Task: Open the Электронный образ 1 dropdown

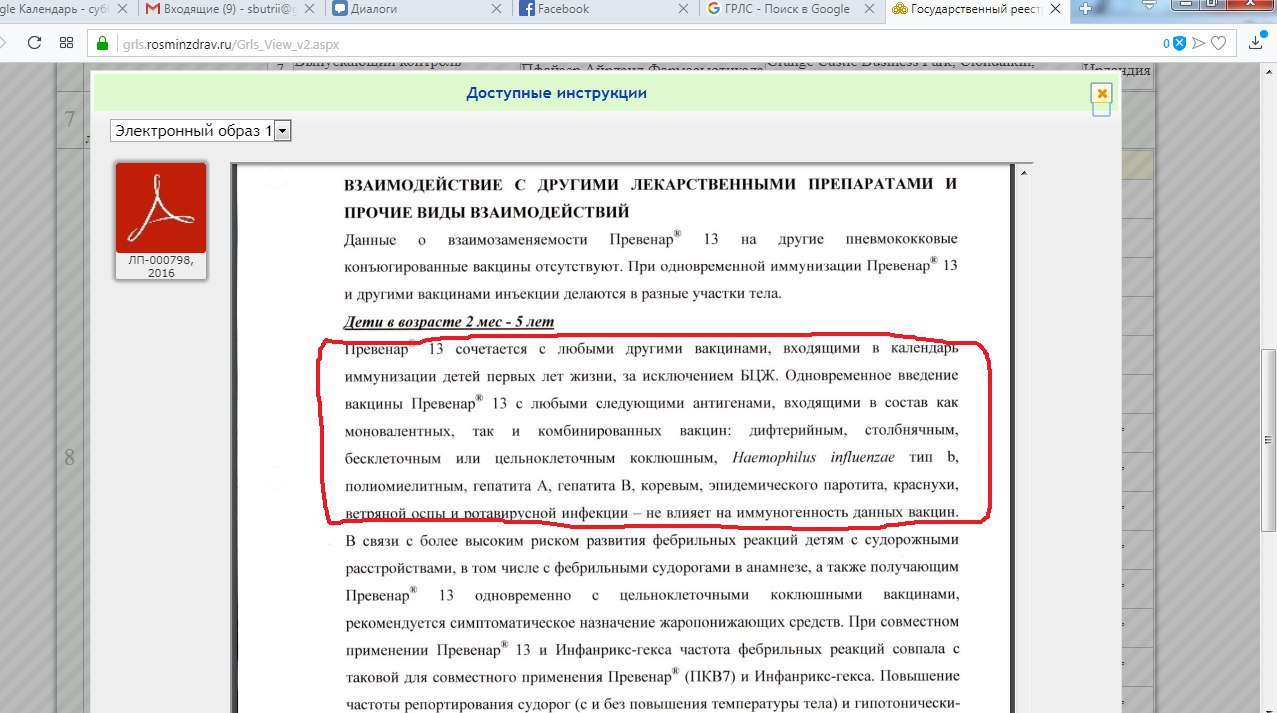Action: [201, 131]
